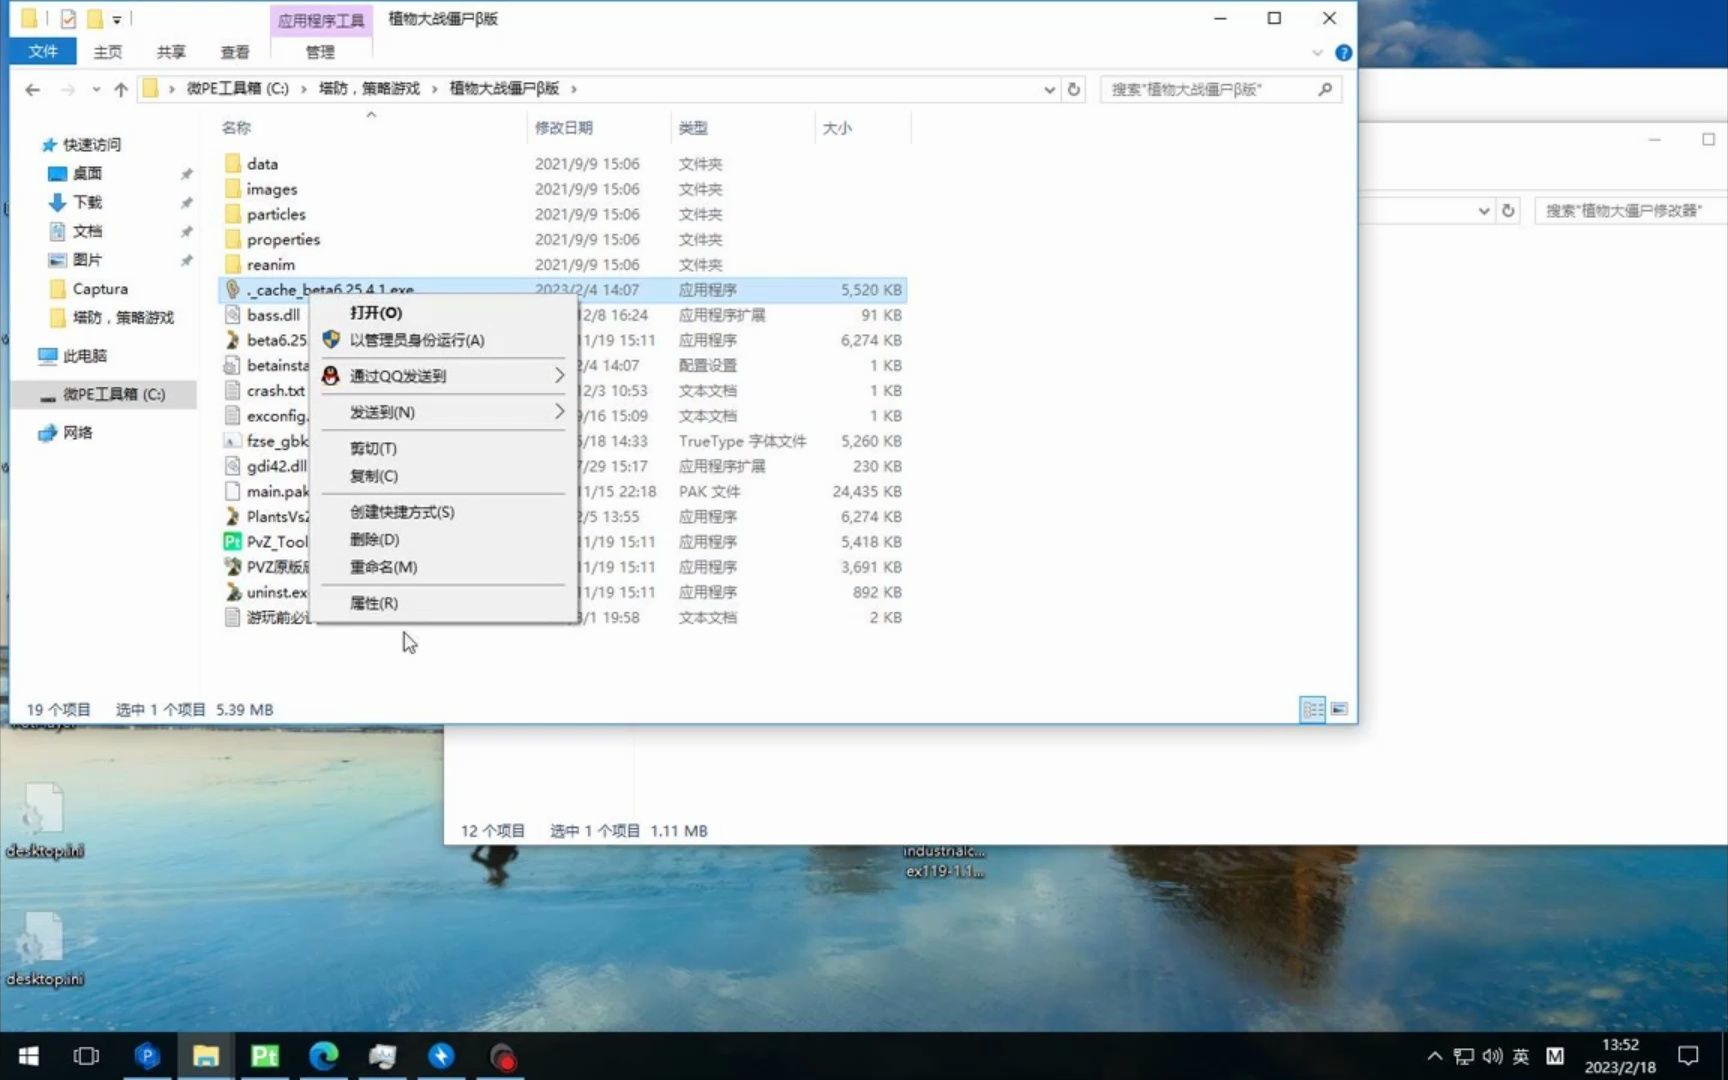
Task: Click the Windows Start button
Action: 29,1056
